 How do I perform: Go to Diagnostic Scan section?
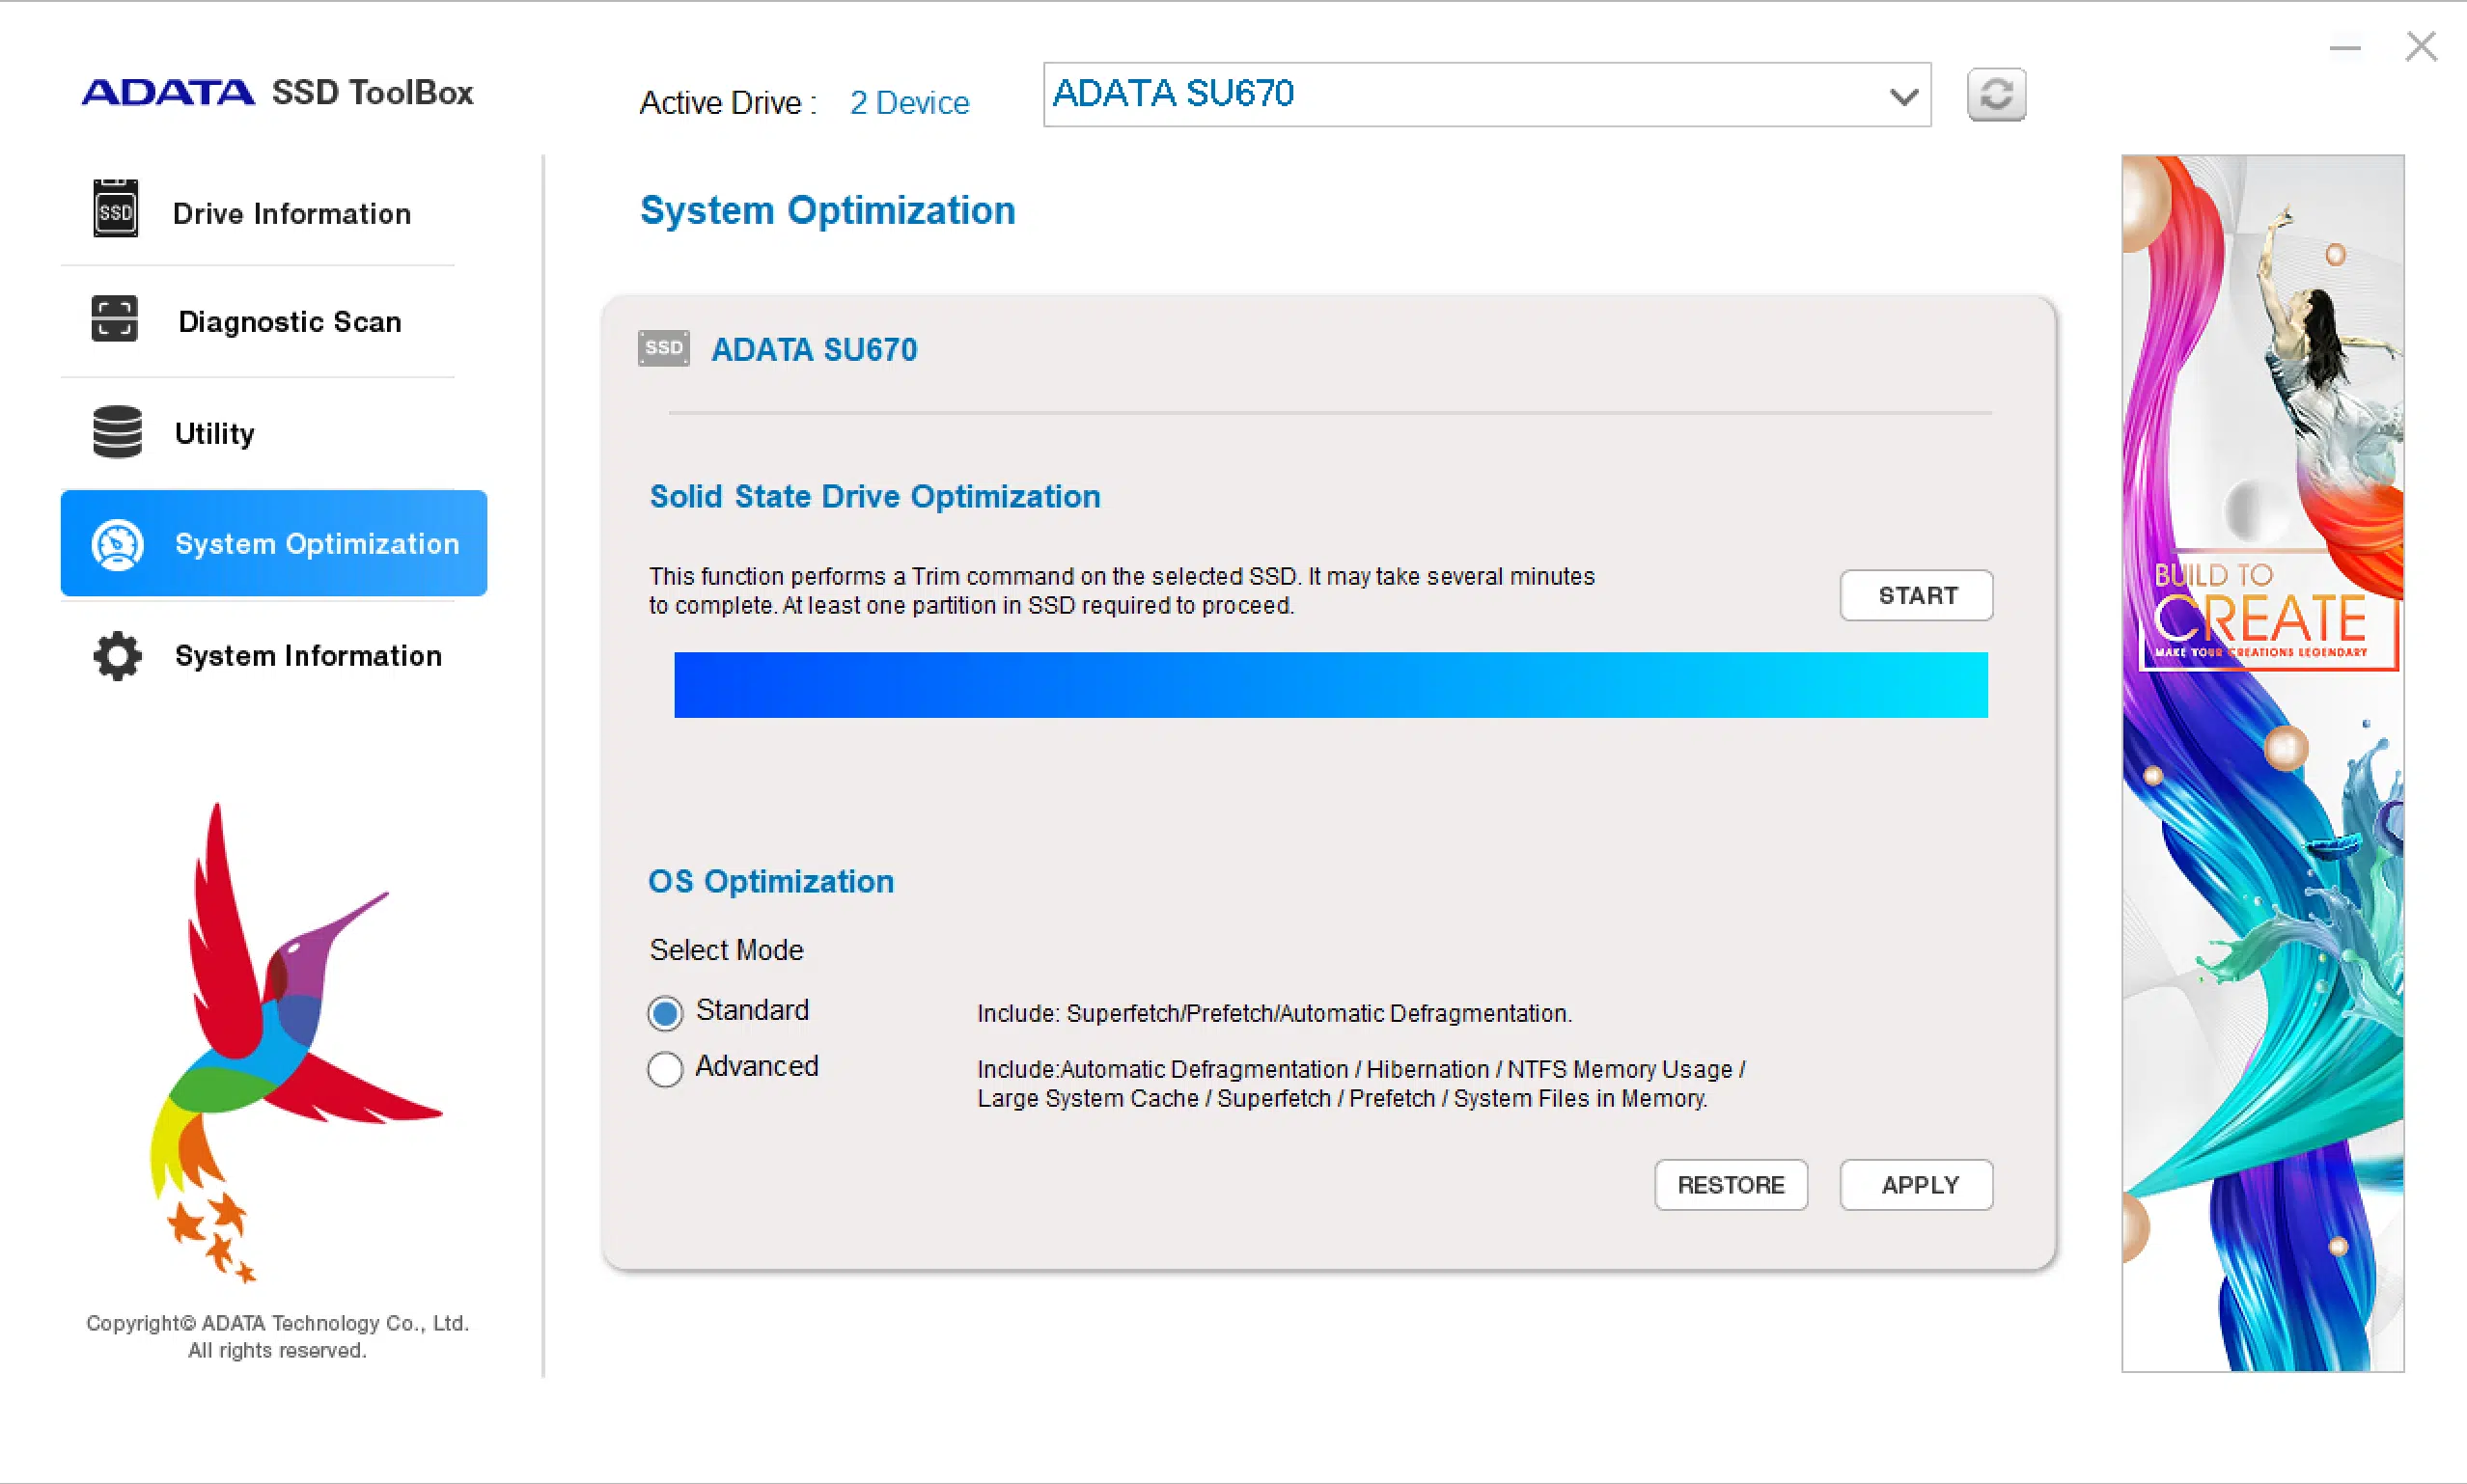258,321
